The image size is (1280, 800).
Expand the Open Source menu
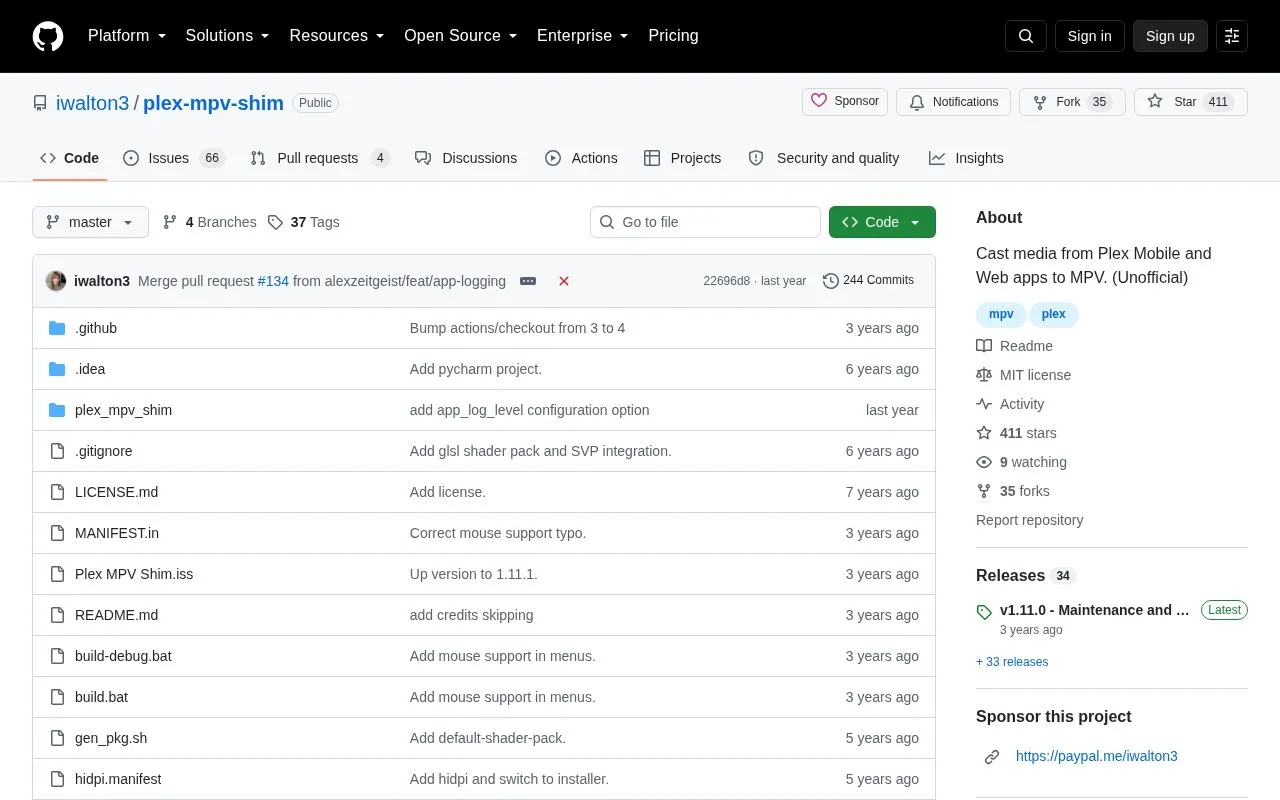461,36
